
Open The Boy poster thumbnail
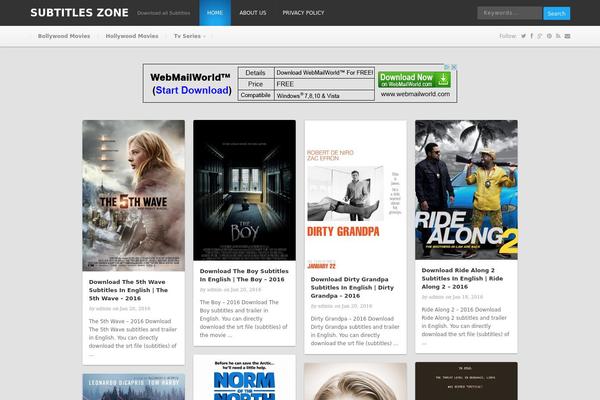tap(245, 190)
